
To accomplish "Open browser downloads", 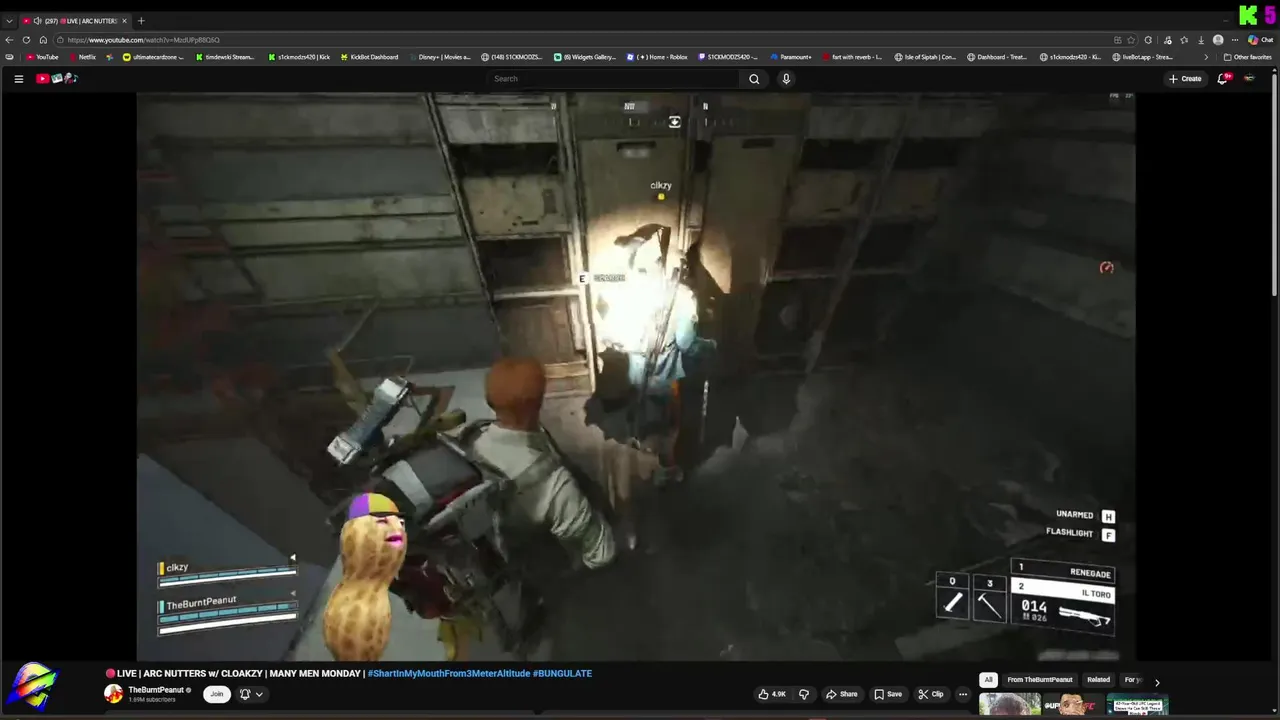I will tap(1201, 40).
